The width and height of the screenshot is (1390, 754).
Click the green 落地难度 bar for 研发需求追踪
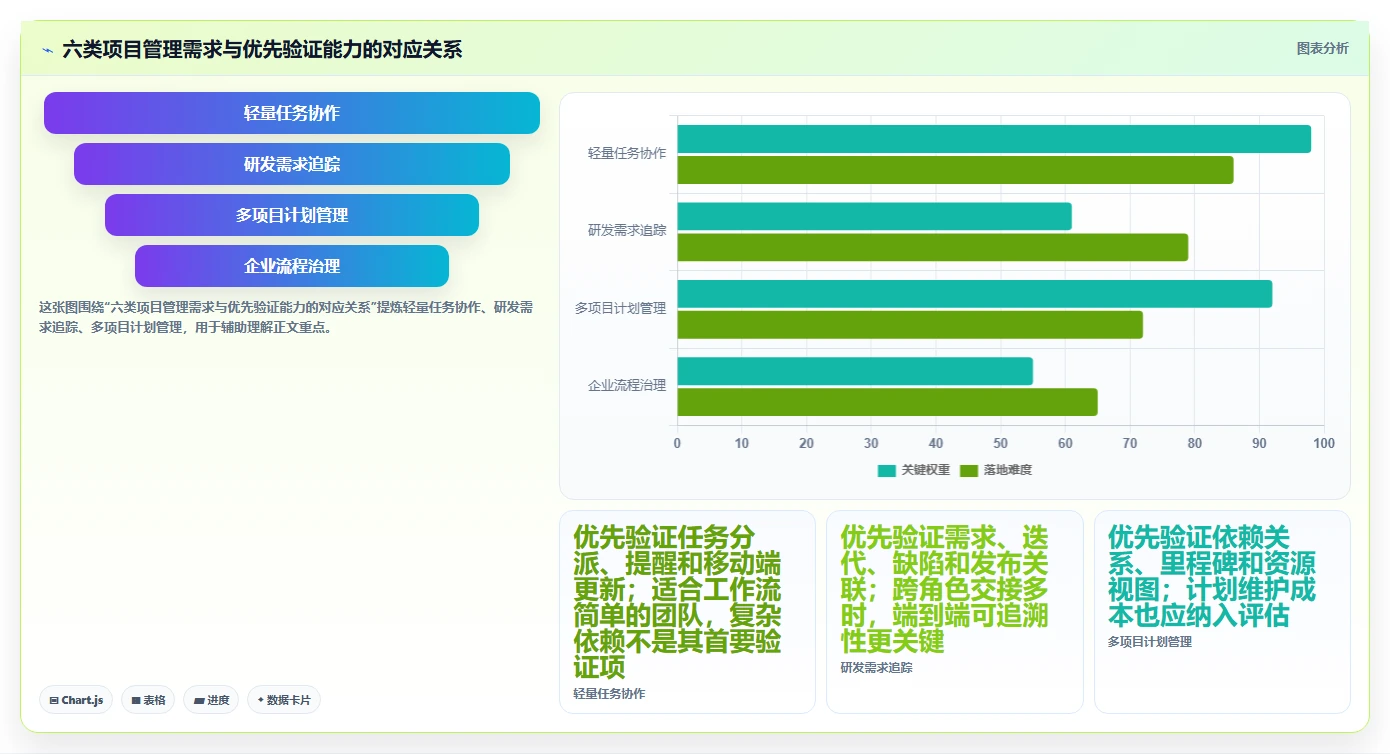coord(933,247)
